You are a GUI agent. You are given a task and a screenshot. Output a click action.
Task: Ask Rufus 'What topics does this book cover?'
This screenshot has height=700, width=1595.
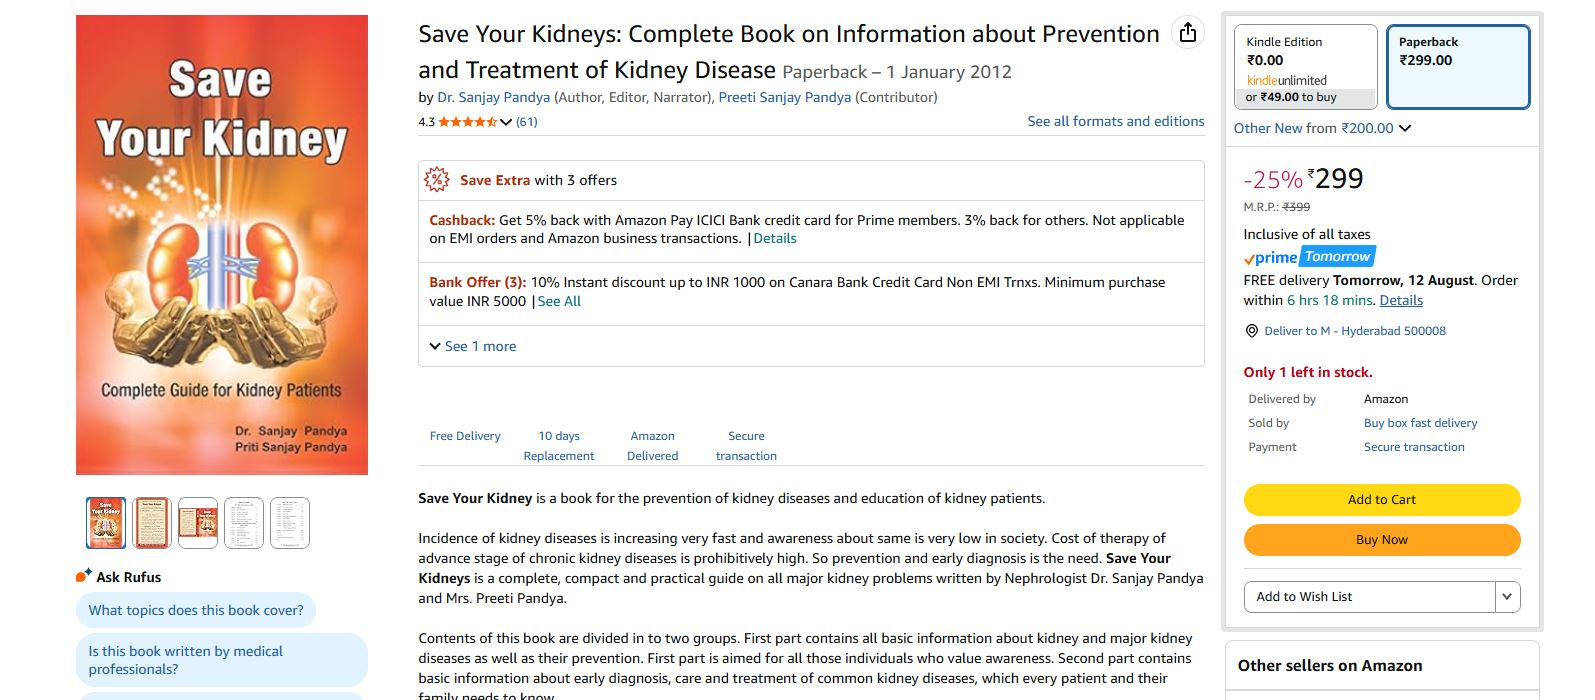click(x=196, y=609)
